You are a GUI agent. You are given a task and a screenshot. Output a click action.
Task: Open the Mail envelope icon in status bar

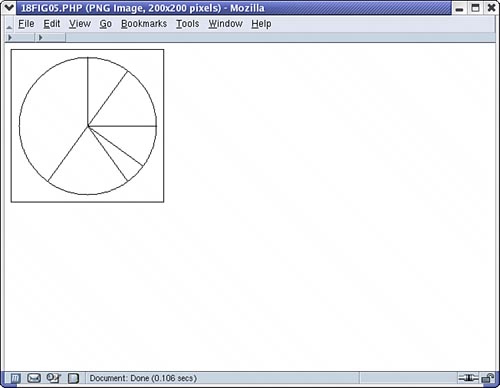coord(34,378)
